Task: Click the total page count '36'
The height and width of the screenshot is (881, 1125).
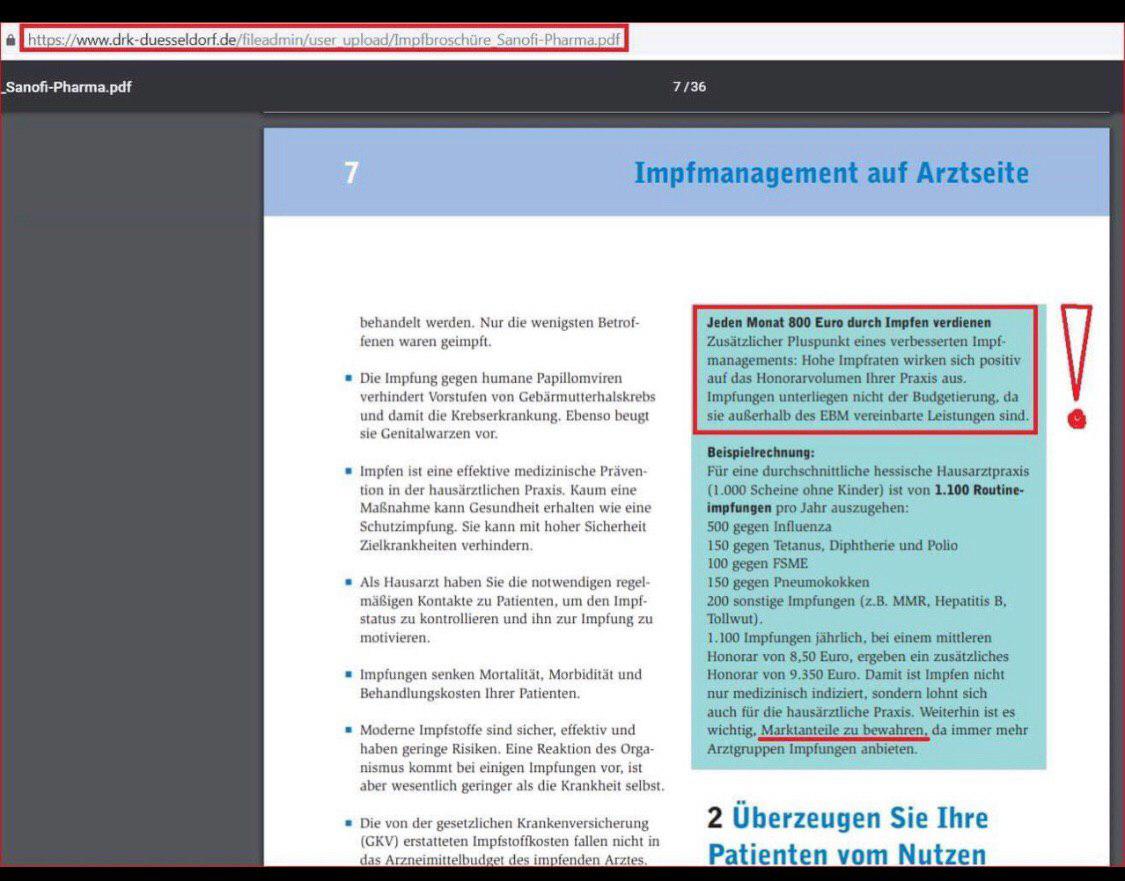Action: coord(698,87)
